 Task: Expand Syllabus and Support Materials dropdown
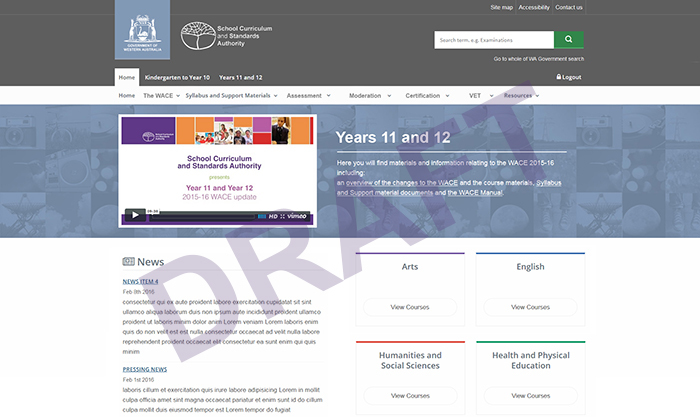[231, 96]
